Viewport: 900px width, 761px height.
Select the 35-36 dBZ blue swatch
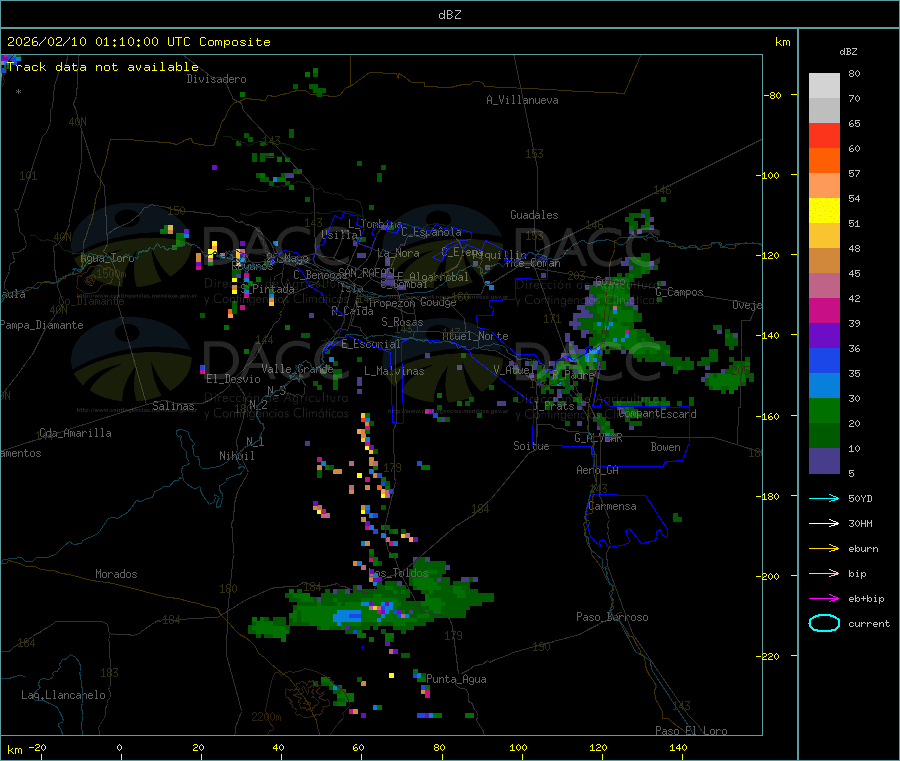(824, 360)
